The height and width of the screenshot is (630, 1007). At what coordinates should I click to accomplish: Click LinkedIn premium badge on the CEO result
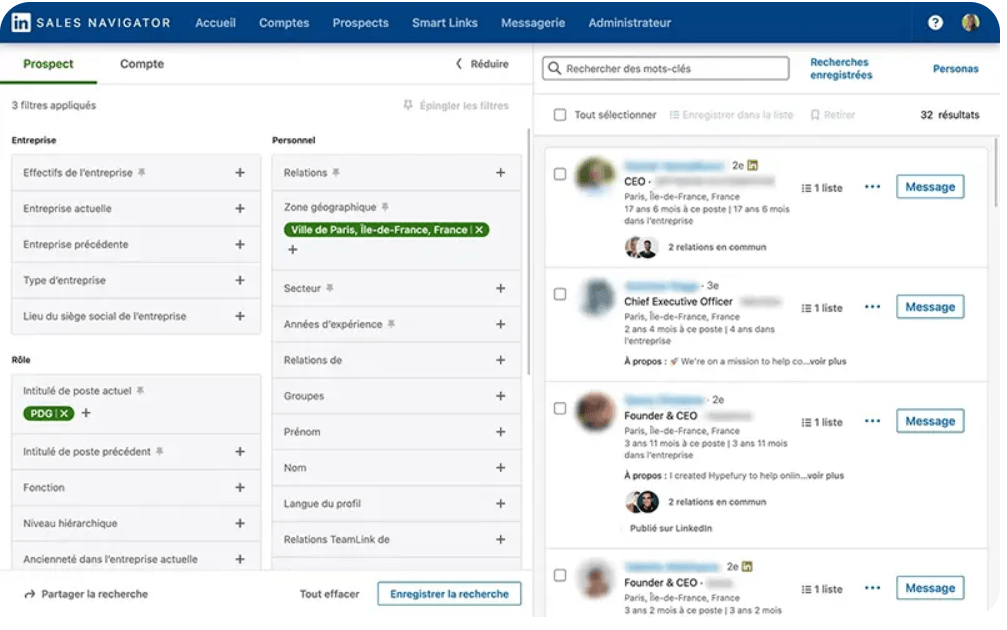(x=753, y=166)
